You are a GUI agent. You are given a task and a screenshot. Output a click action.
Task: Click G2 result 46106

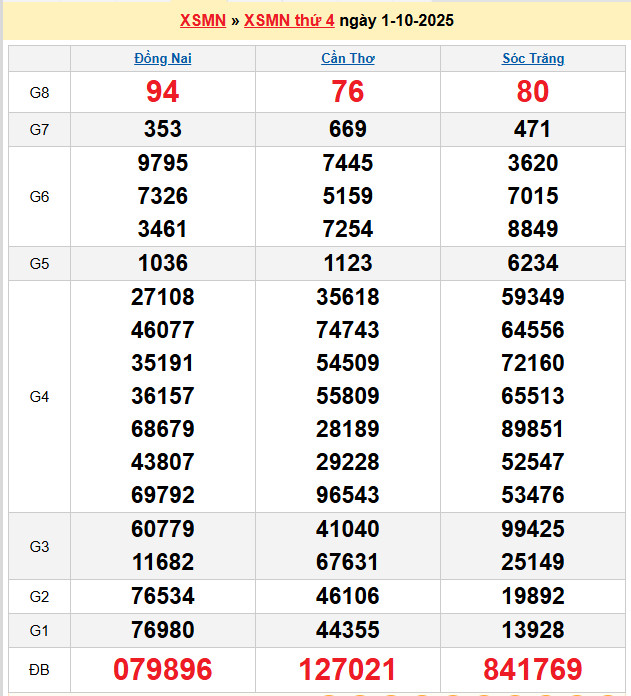(x=348, y=596)
